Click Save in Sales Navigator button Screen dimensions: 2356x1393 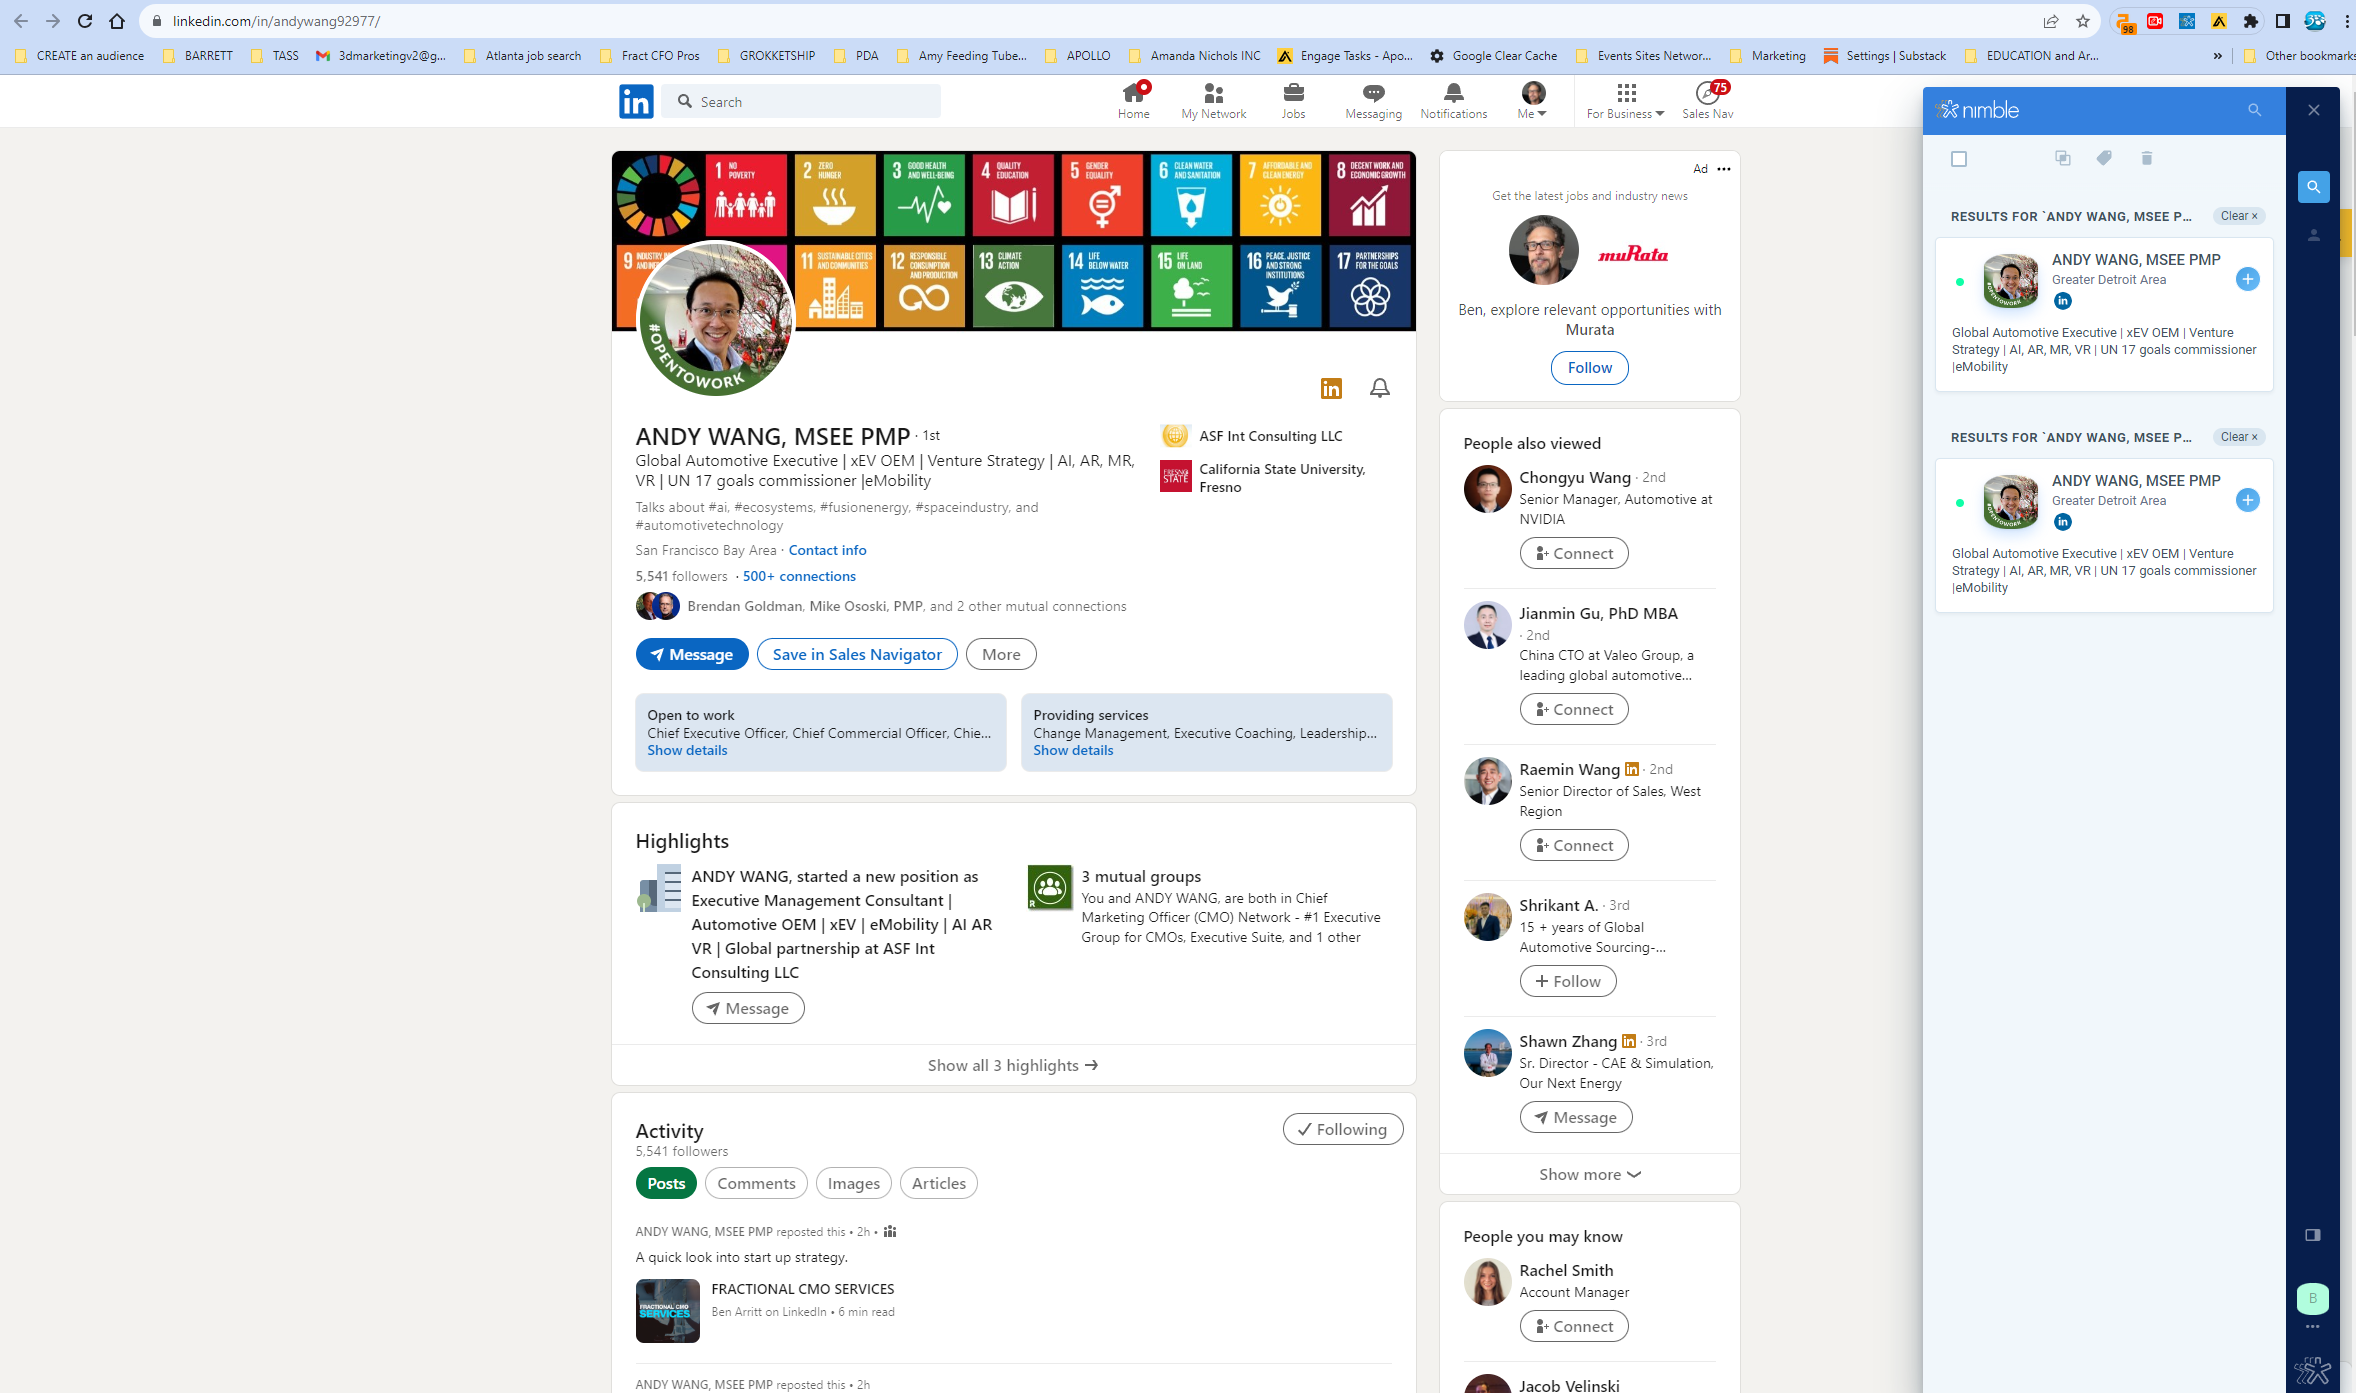[x=856, y=653]
